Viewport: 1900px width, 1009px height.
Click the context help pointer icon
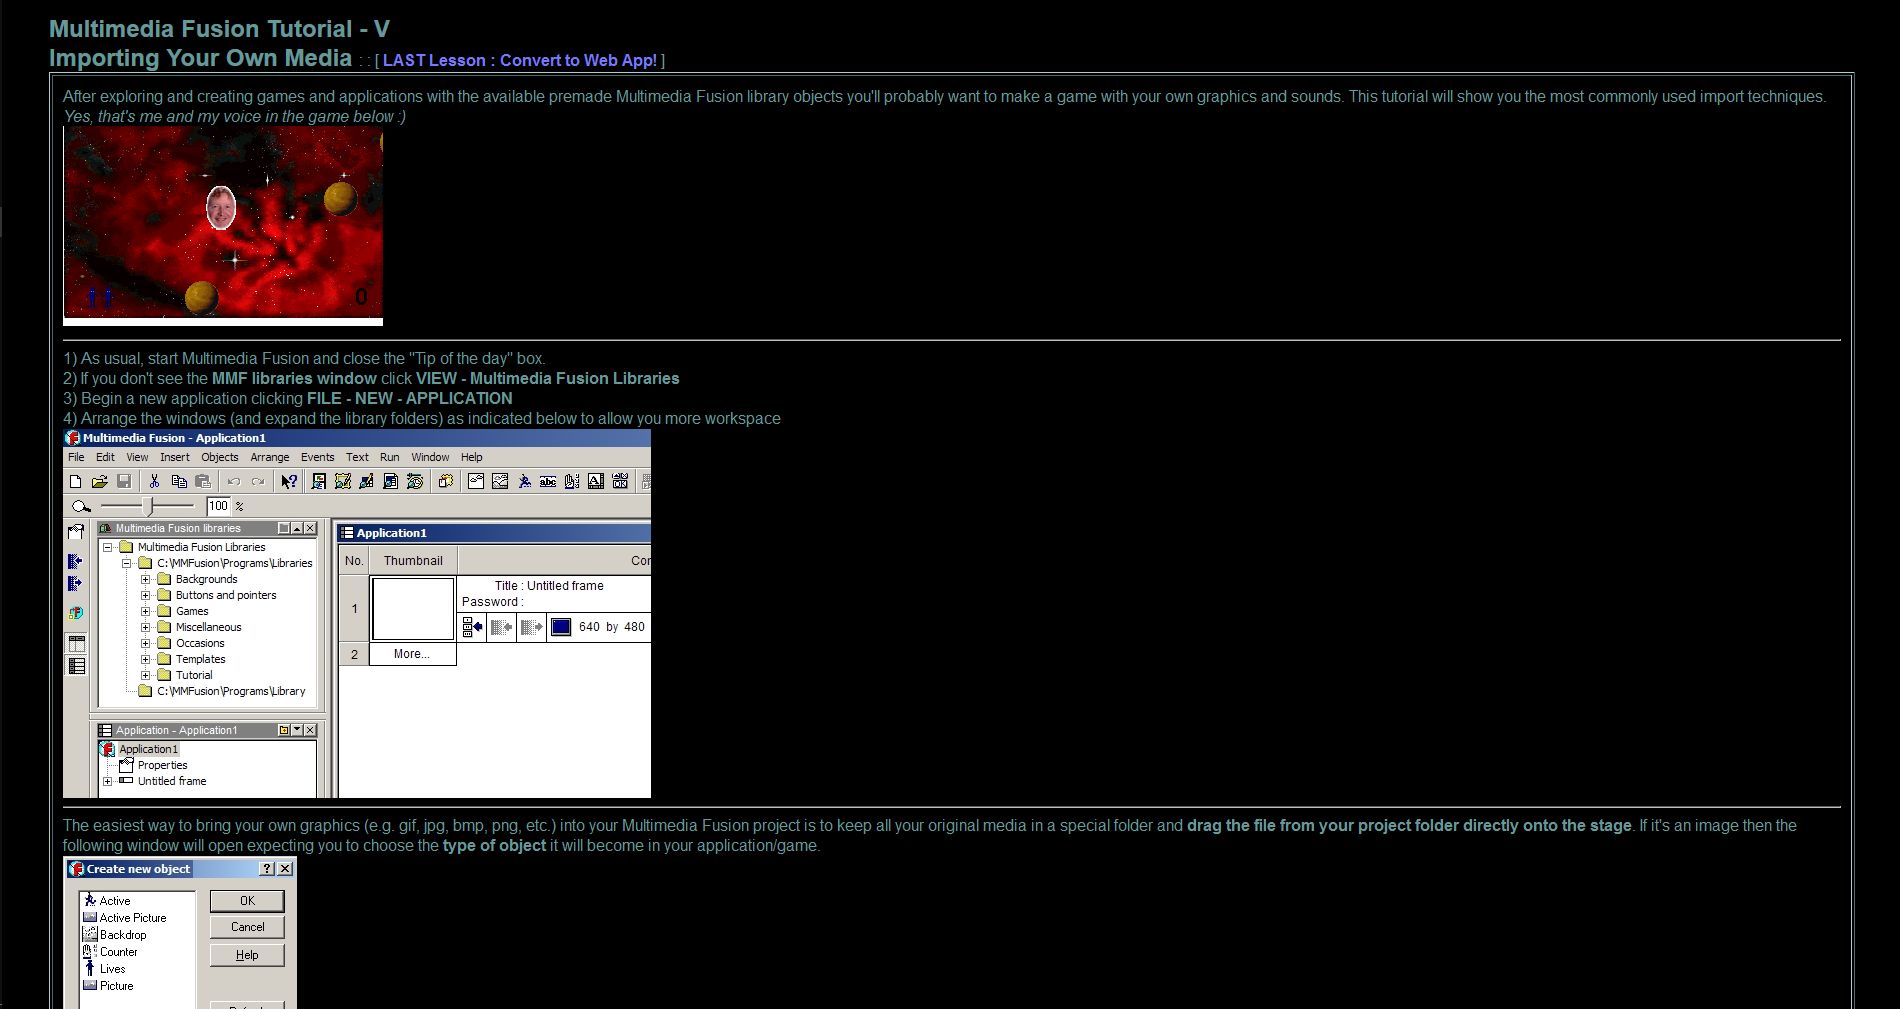289,481
